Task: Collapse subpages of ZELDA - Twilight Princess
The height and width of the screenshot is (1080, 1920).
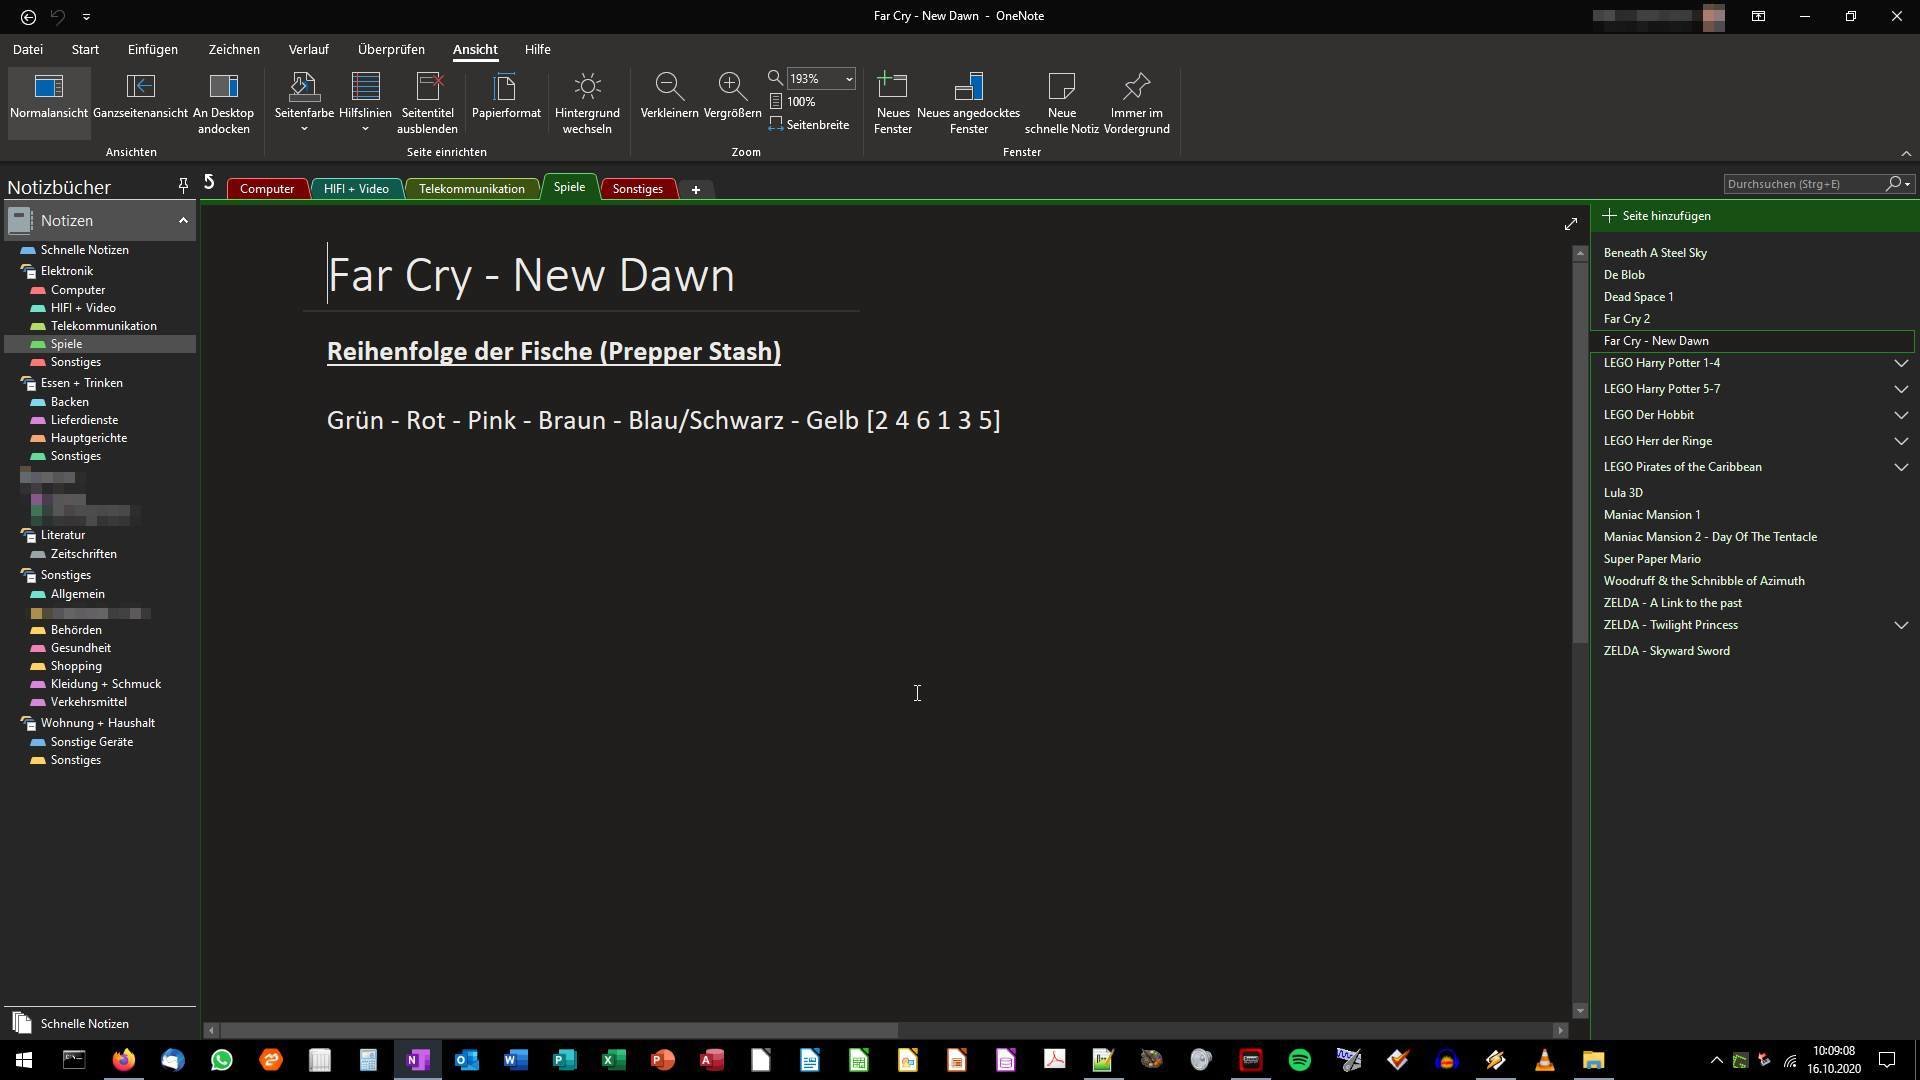Action: coord(1901,625)
